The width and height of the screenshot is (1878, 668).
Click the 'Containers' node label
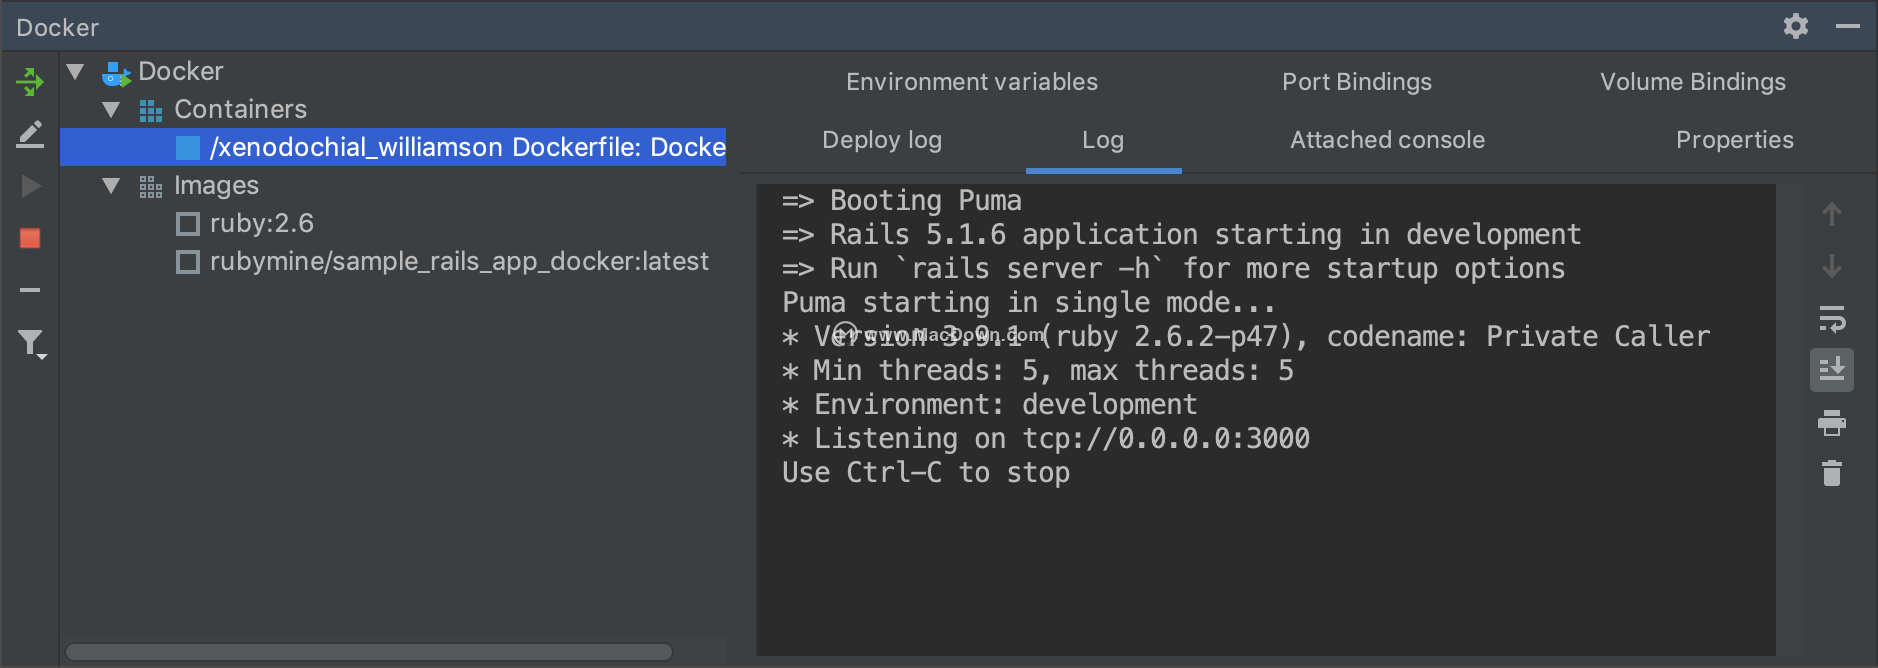tap(240, 109)
